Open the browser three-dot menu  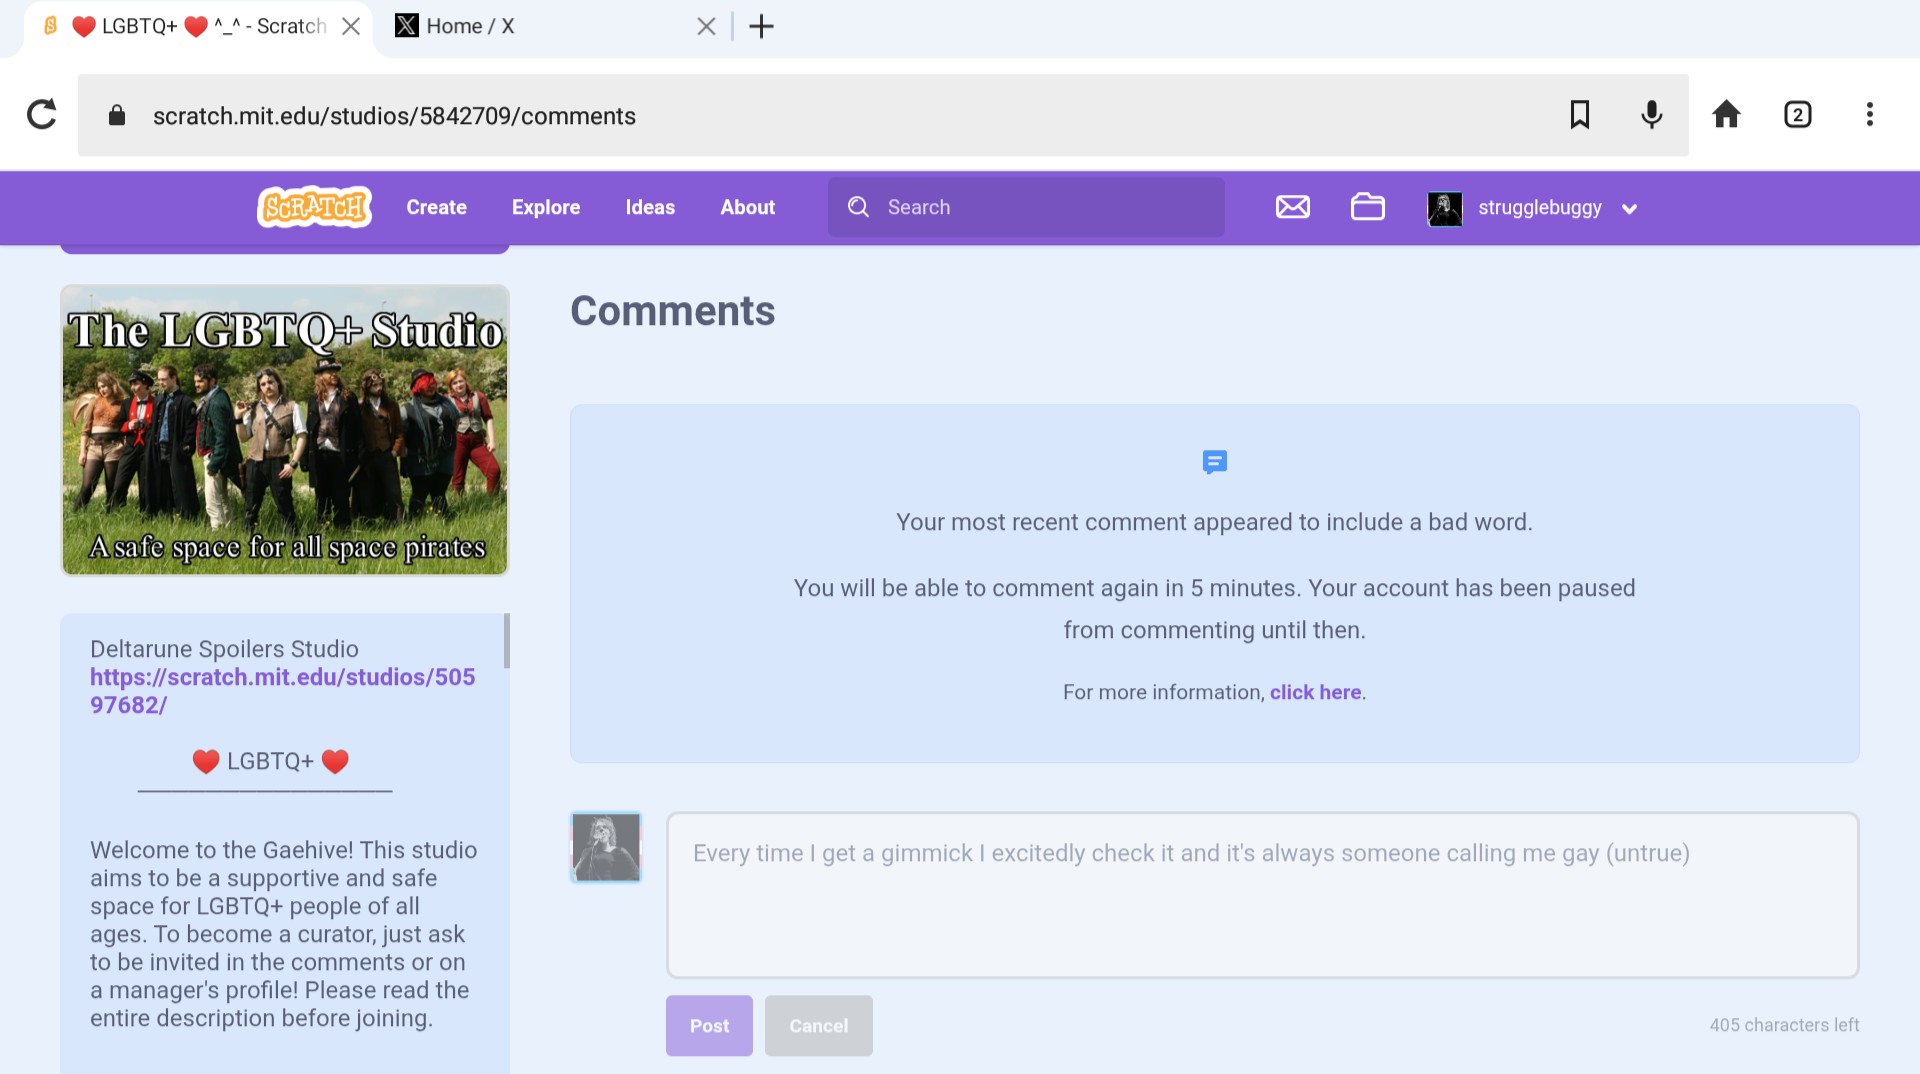coord(1869,115)
